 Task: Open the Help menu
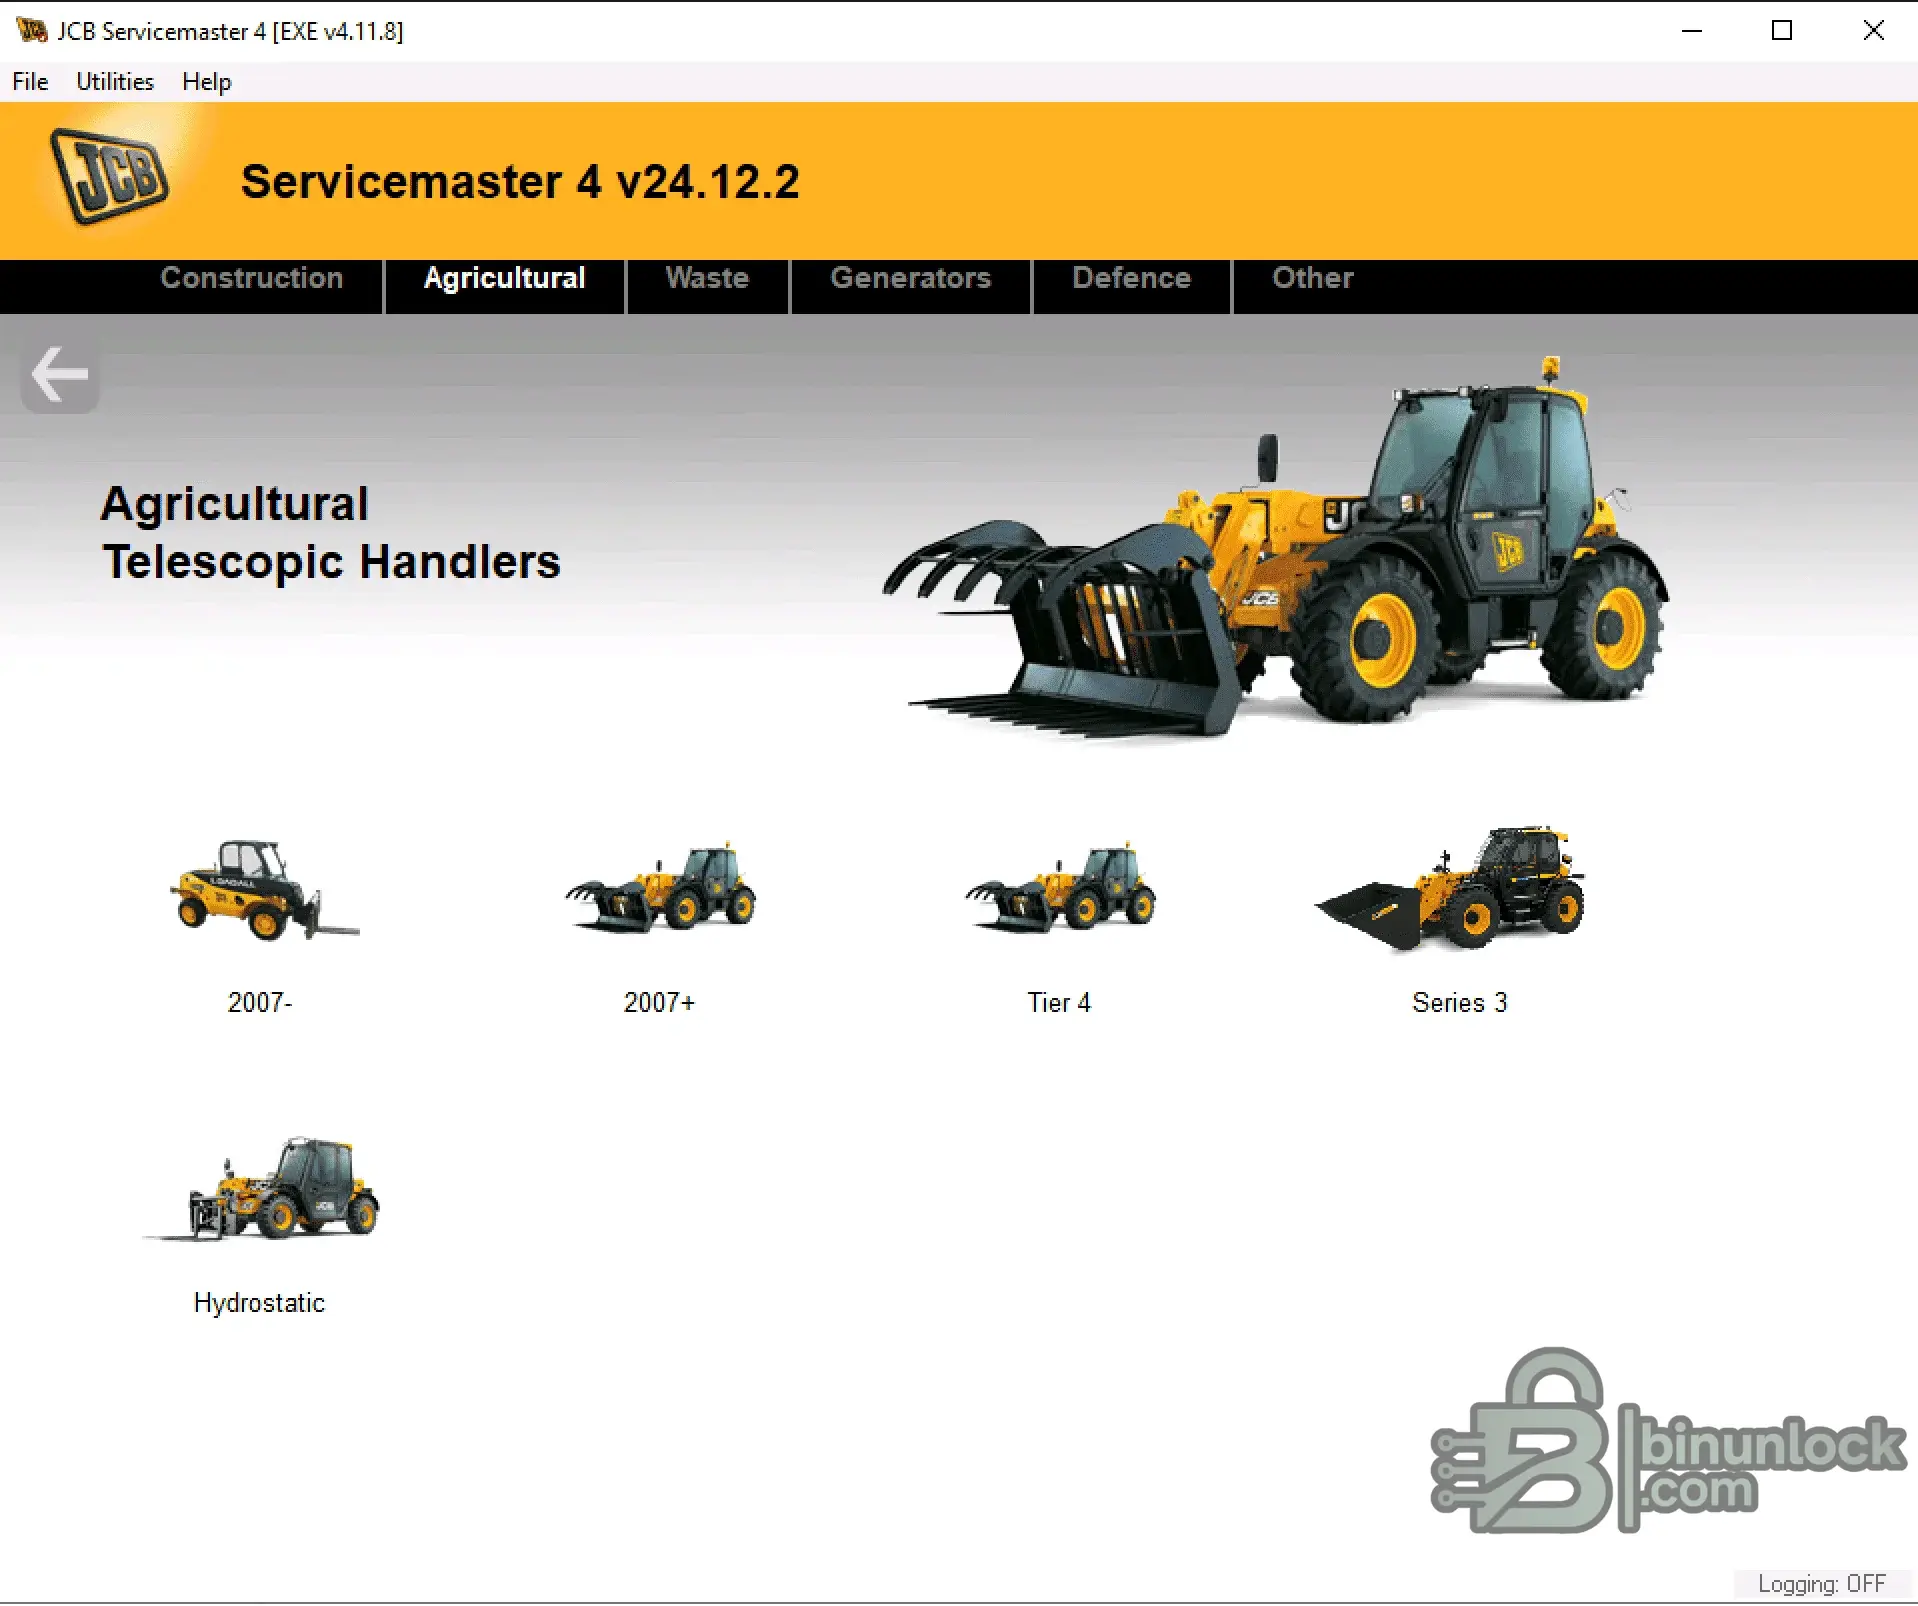(x=207, y=82)
